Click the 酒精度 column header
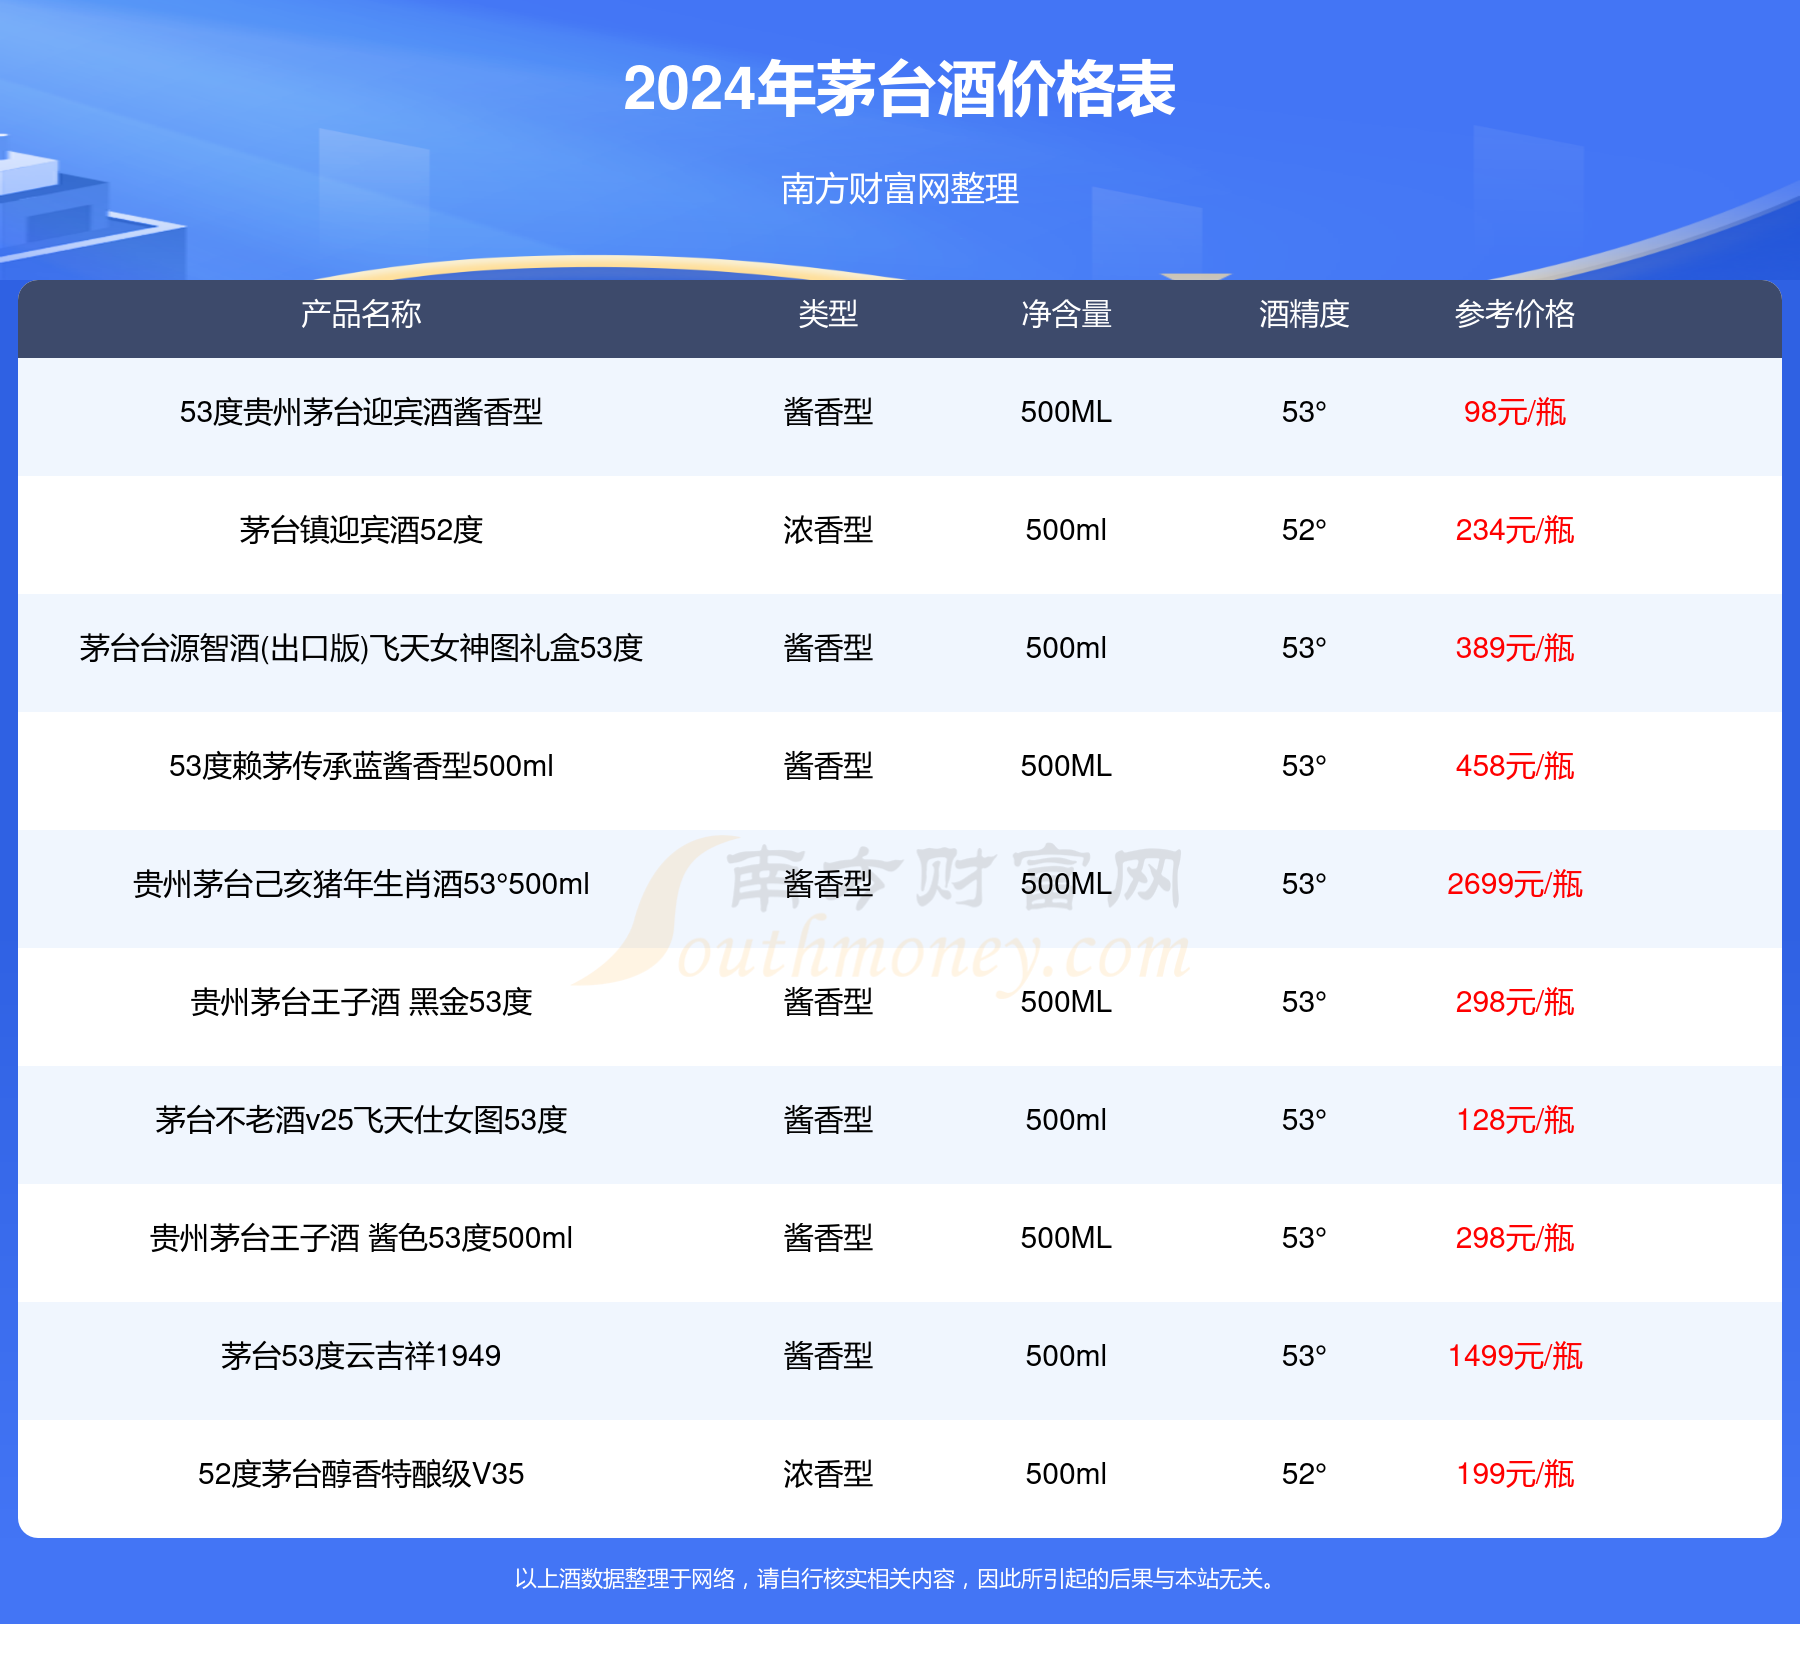 click(x=1304, y=314)
